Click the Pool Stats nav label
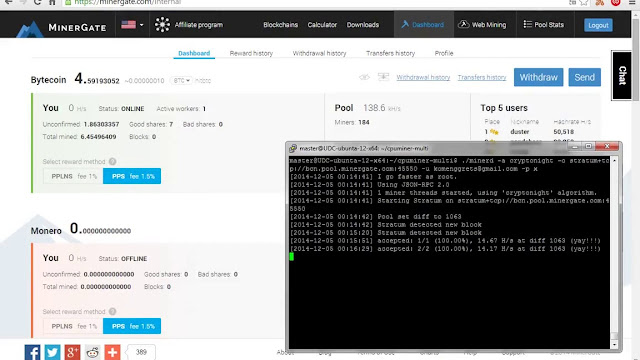 coord(549,24)
